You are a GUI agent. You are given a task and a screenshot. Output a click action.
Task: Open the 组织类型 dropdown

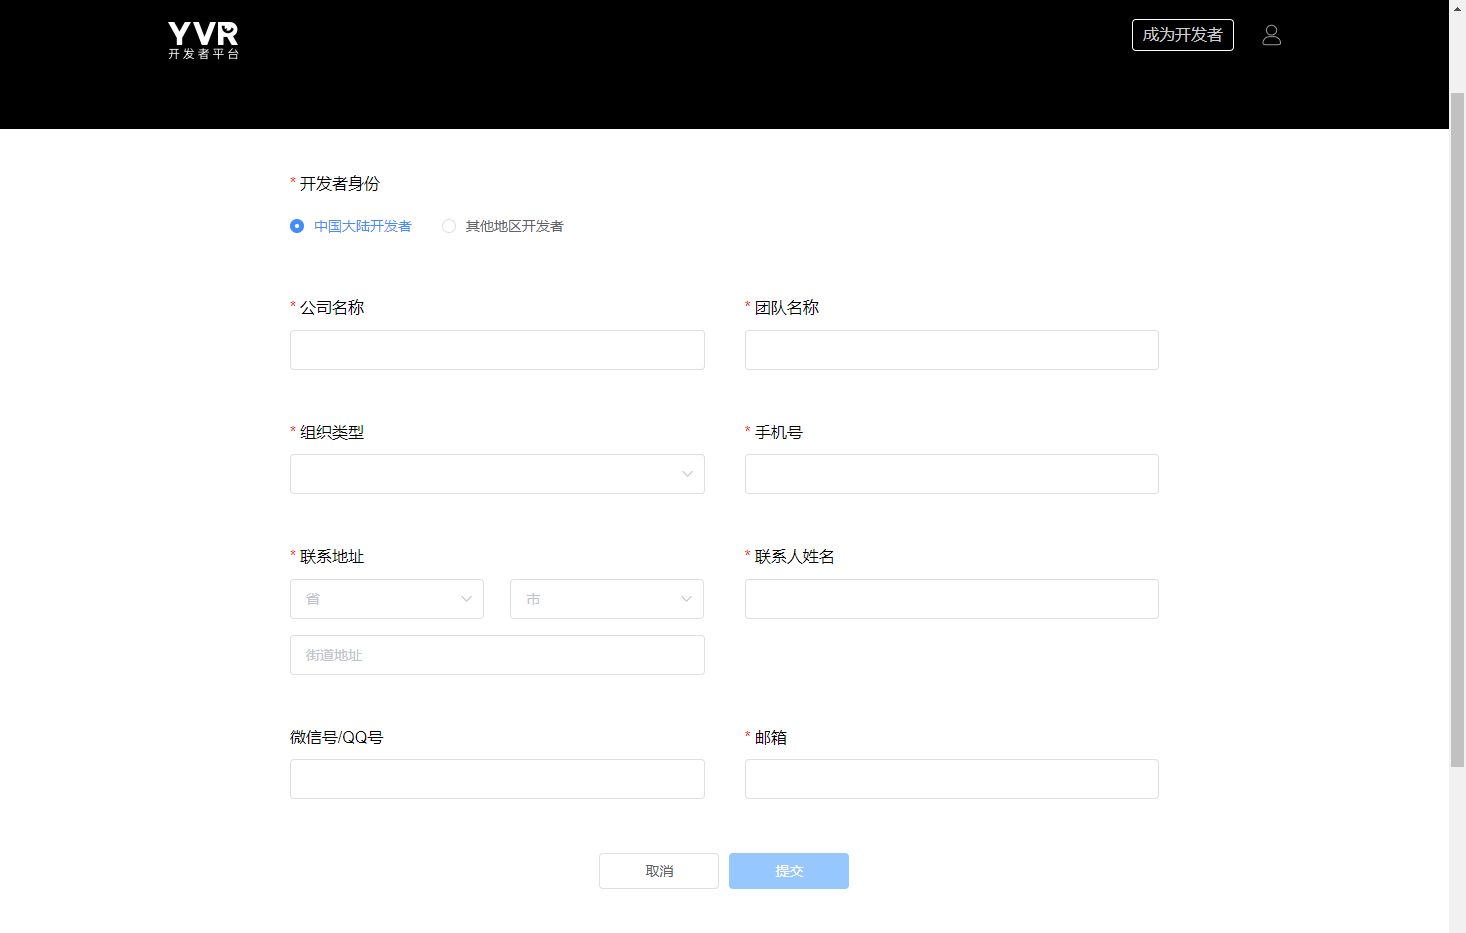[x=497, y=474]
